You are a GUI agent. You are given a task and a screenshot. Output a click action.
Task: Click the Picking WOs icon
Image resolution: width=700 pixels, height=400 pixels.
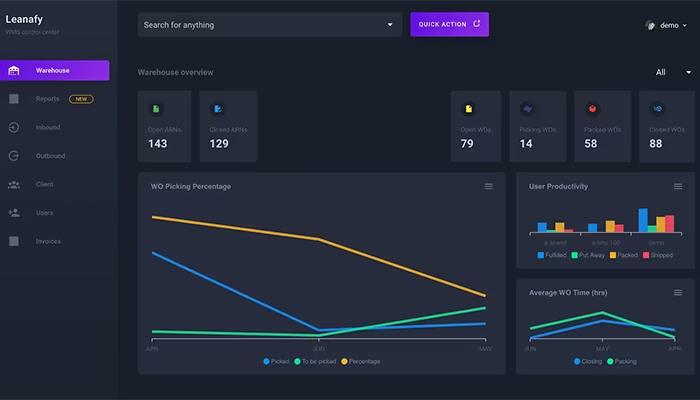pos(528,109)
